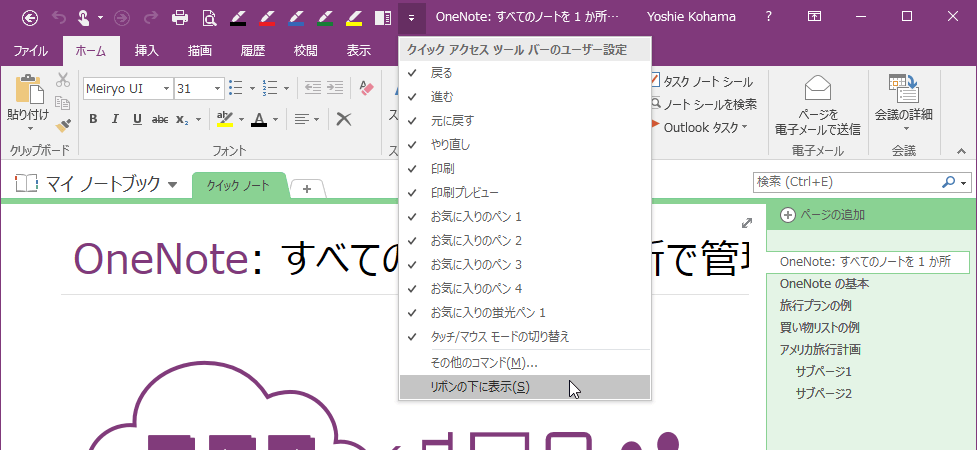
Task: Apply Underline formatting
Action: point(137,119)
